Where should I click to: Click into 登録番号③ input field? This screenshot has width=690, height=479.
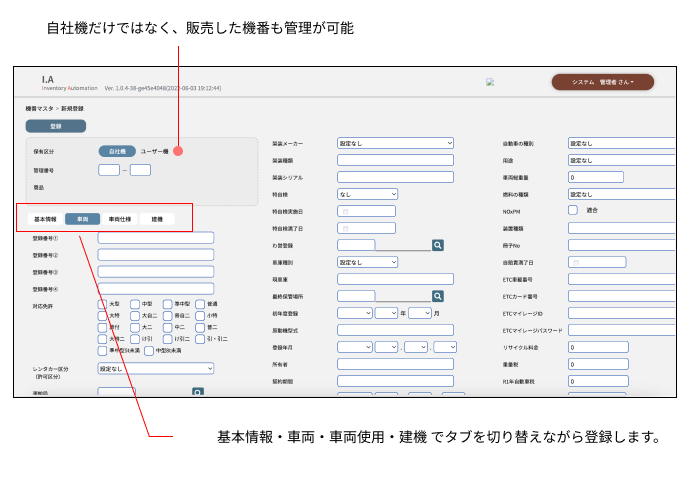tap(156, 272)
